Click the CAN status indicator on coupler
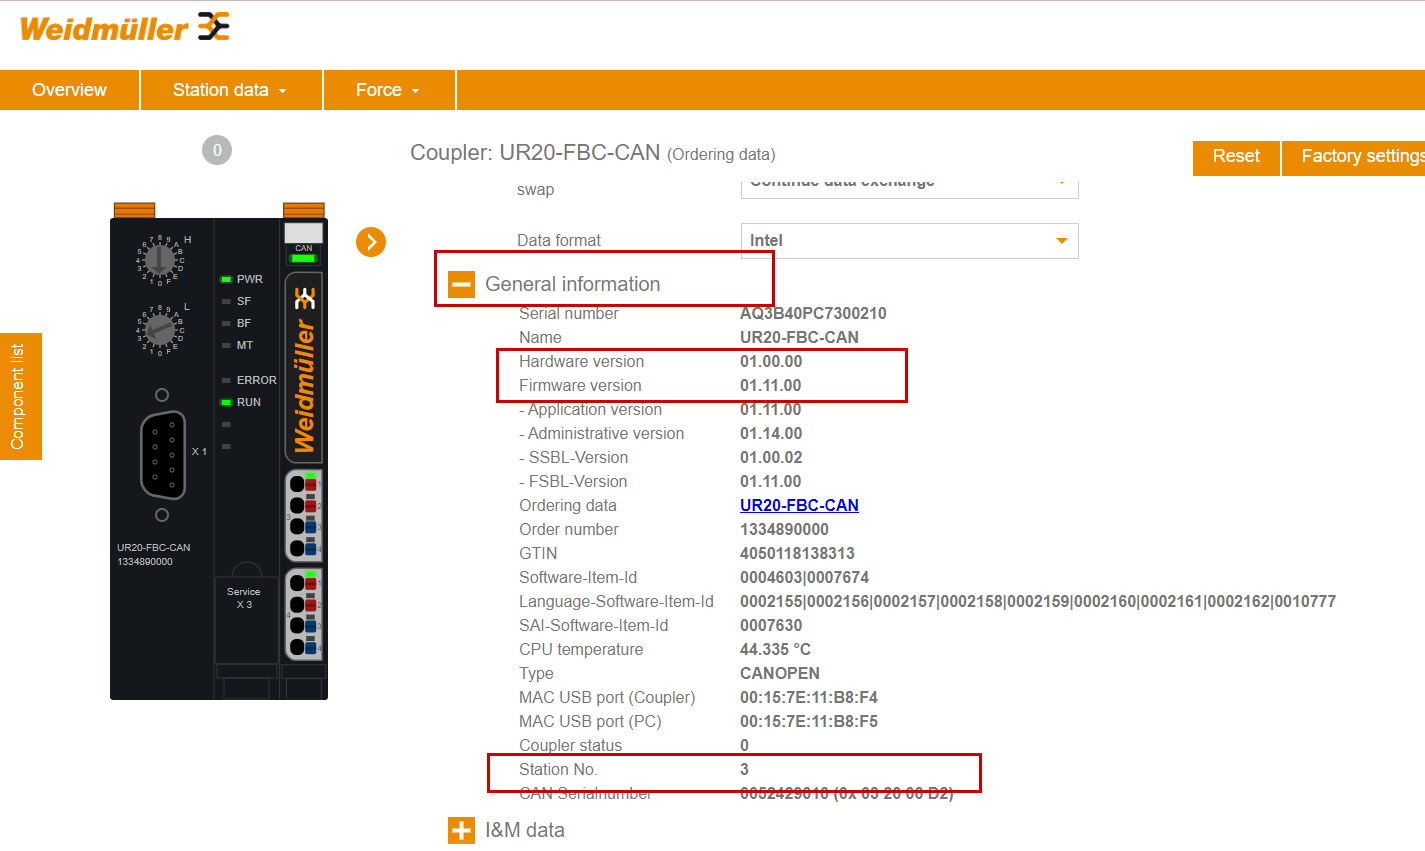Image resolution: width=1425 pixels, height=851 pixels. click(304, 257)
